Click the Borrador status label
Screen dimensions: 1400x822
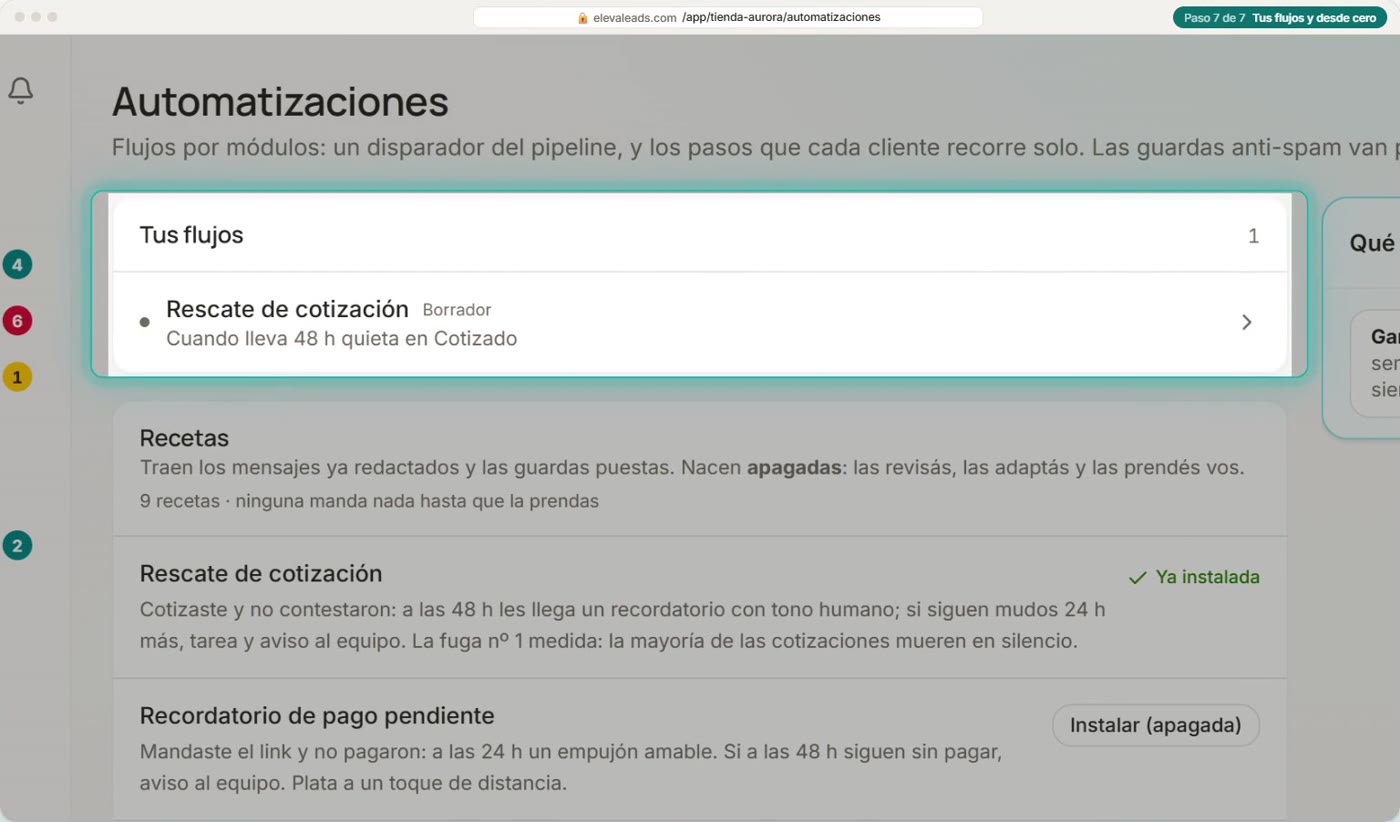click(x=457, y=310)
